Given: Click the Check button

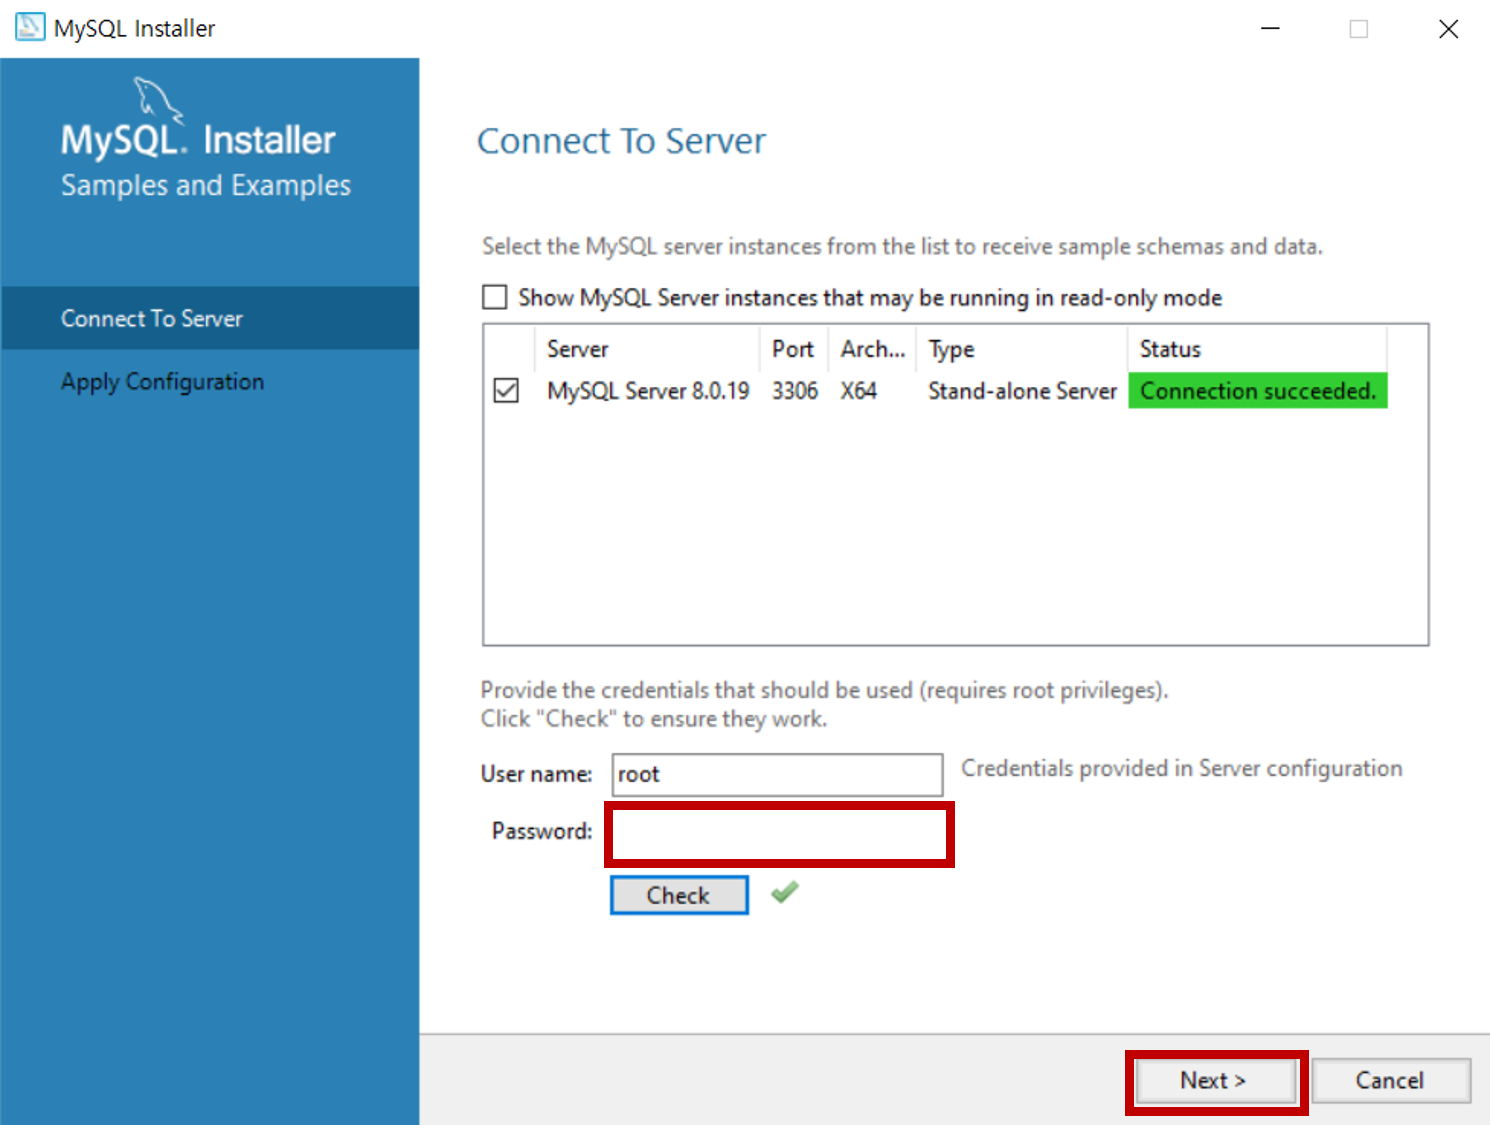Looking at the screenshot, I should click(679, 895).
